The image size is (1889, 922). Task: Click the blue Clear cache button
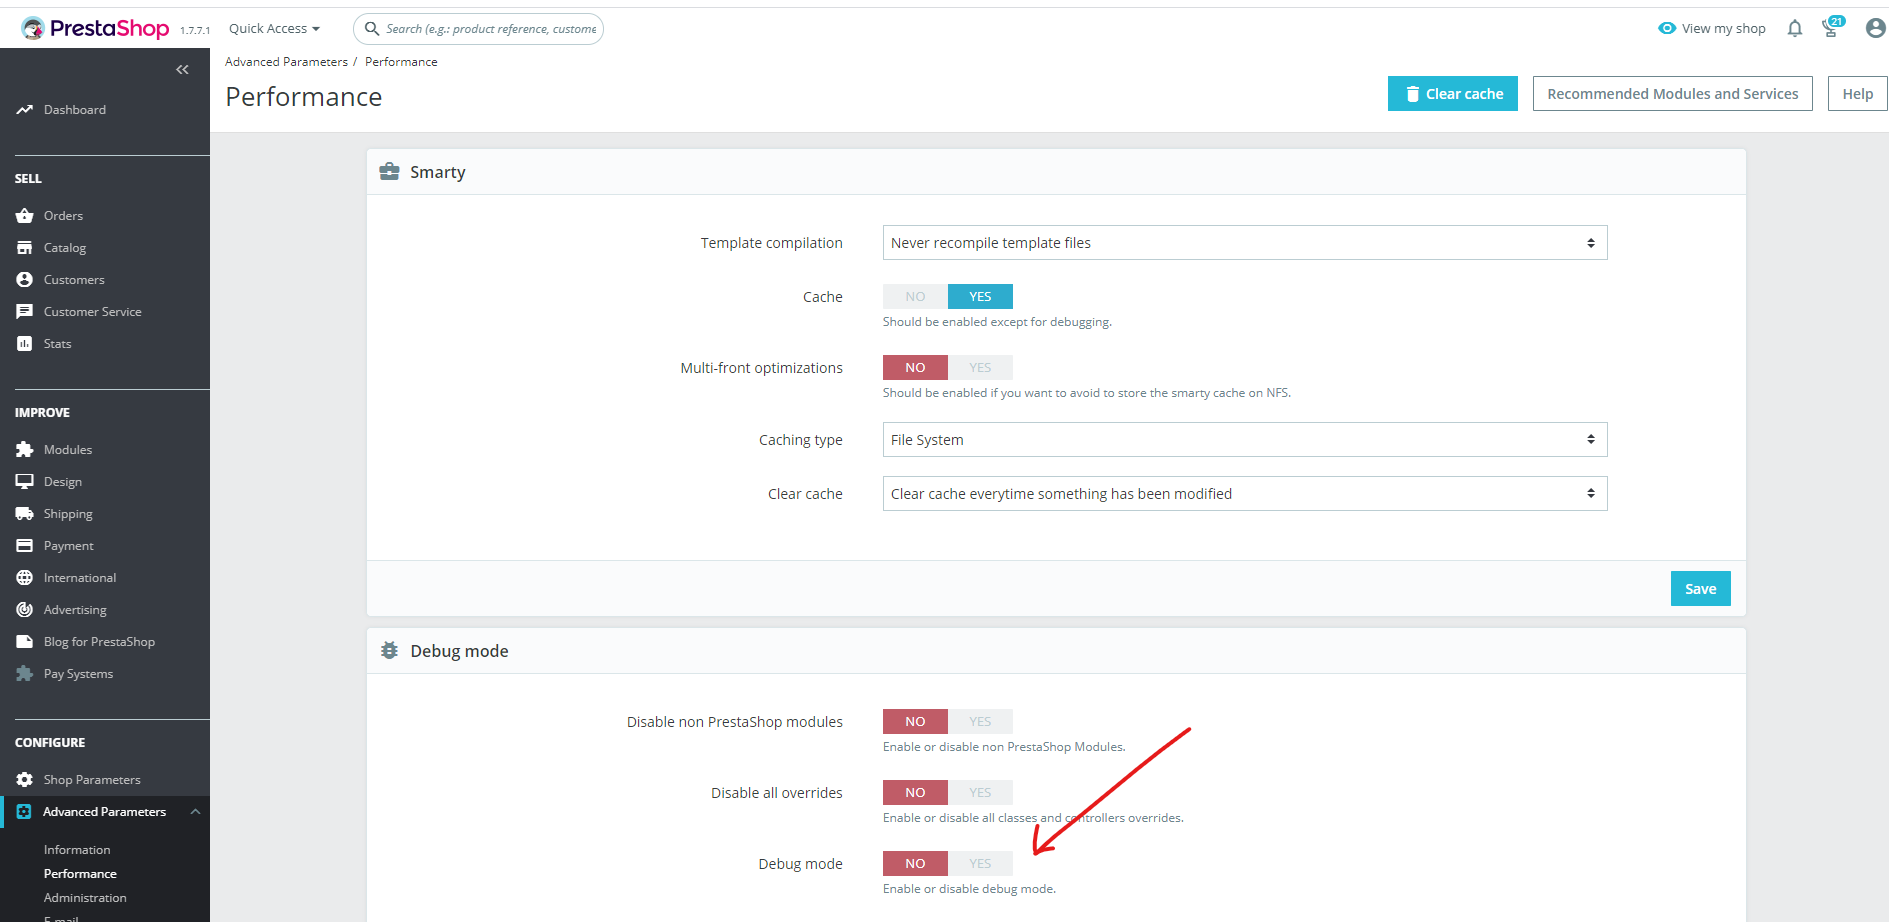pyautogui.click(x=1453, y=94)
